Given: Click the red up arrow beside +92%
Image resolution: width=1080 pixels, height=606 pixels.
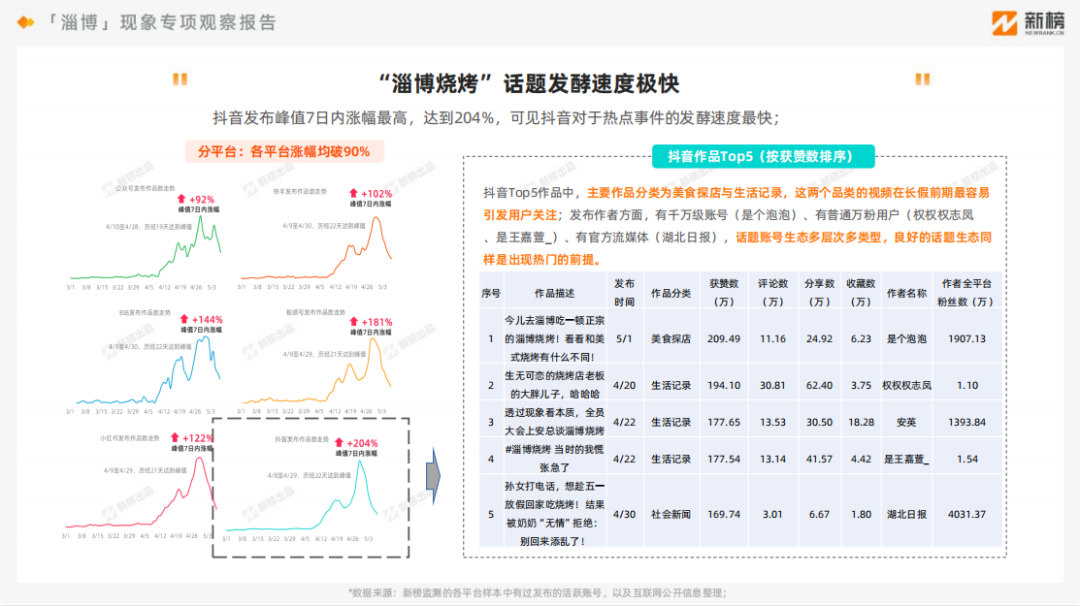Looking at the screenshot, I should coord(182,199).
